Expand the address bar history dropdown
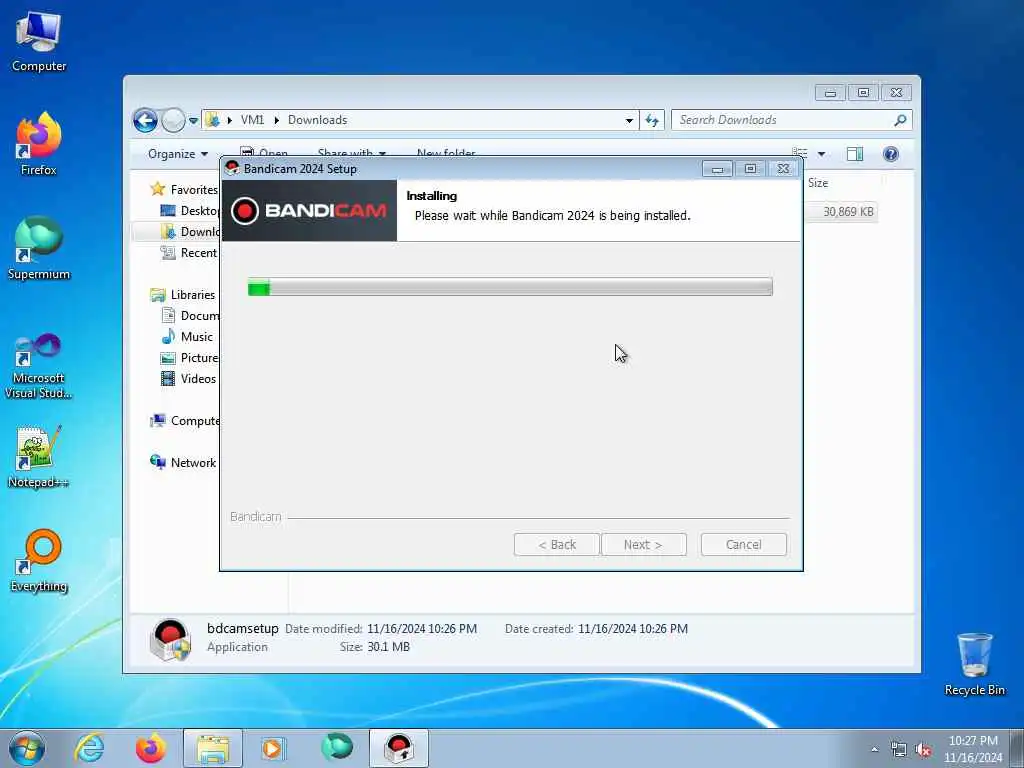 click(629, 120)
